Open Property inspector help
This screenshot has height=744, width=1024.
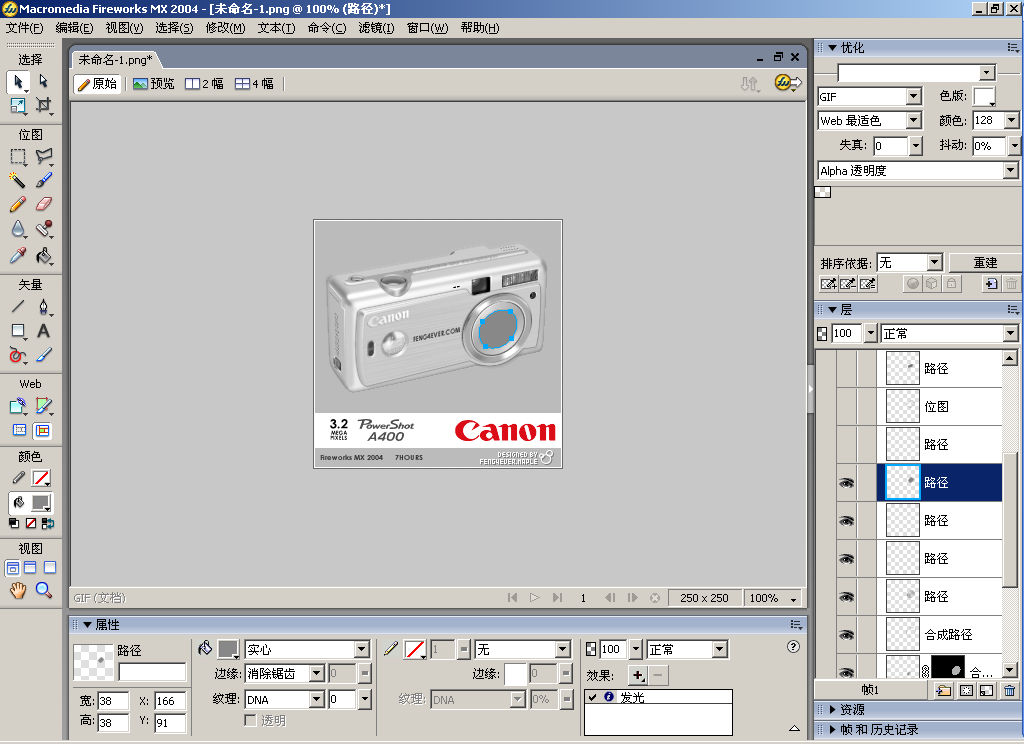(x=793, y=646)
